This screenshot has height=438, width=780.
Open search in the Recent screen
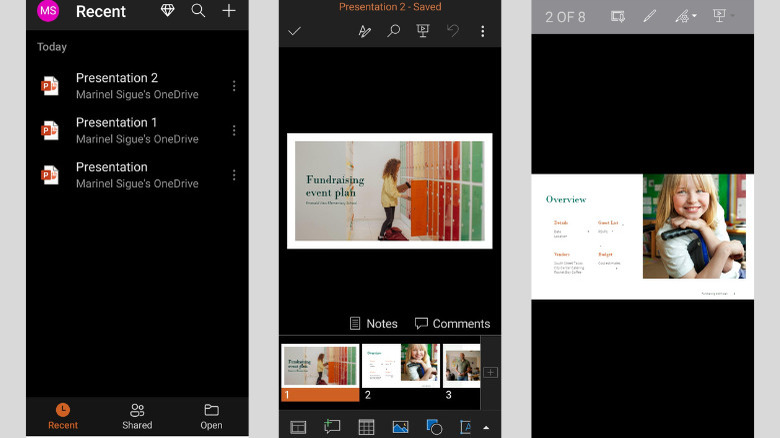198,11
